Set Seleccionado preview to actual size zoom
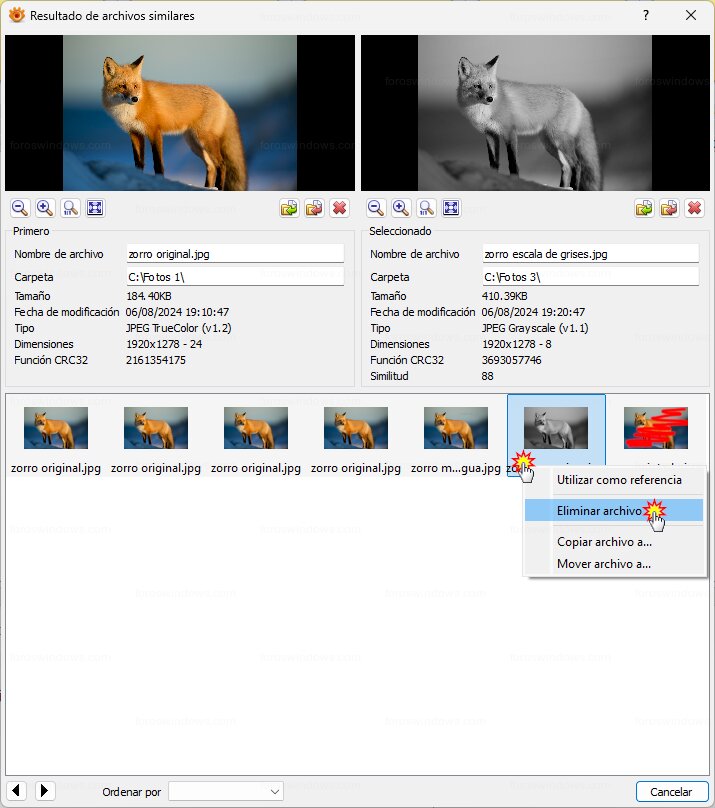This screenshot has height=808, width=715. [x=426, y=208]
